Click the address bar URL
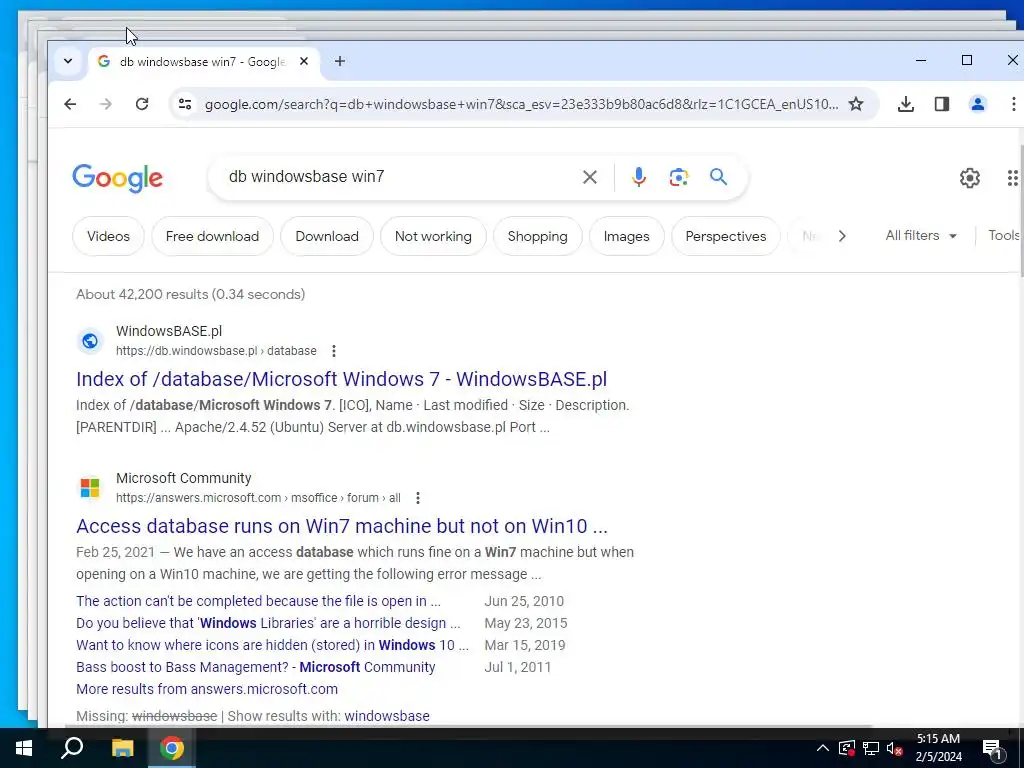The width and height of the screenshot is (1024, 768). (521, 104)
